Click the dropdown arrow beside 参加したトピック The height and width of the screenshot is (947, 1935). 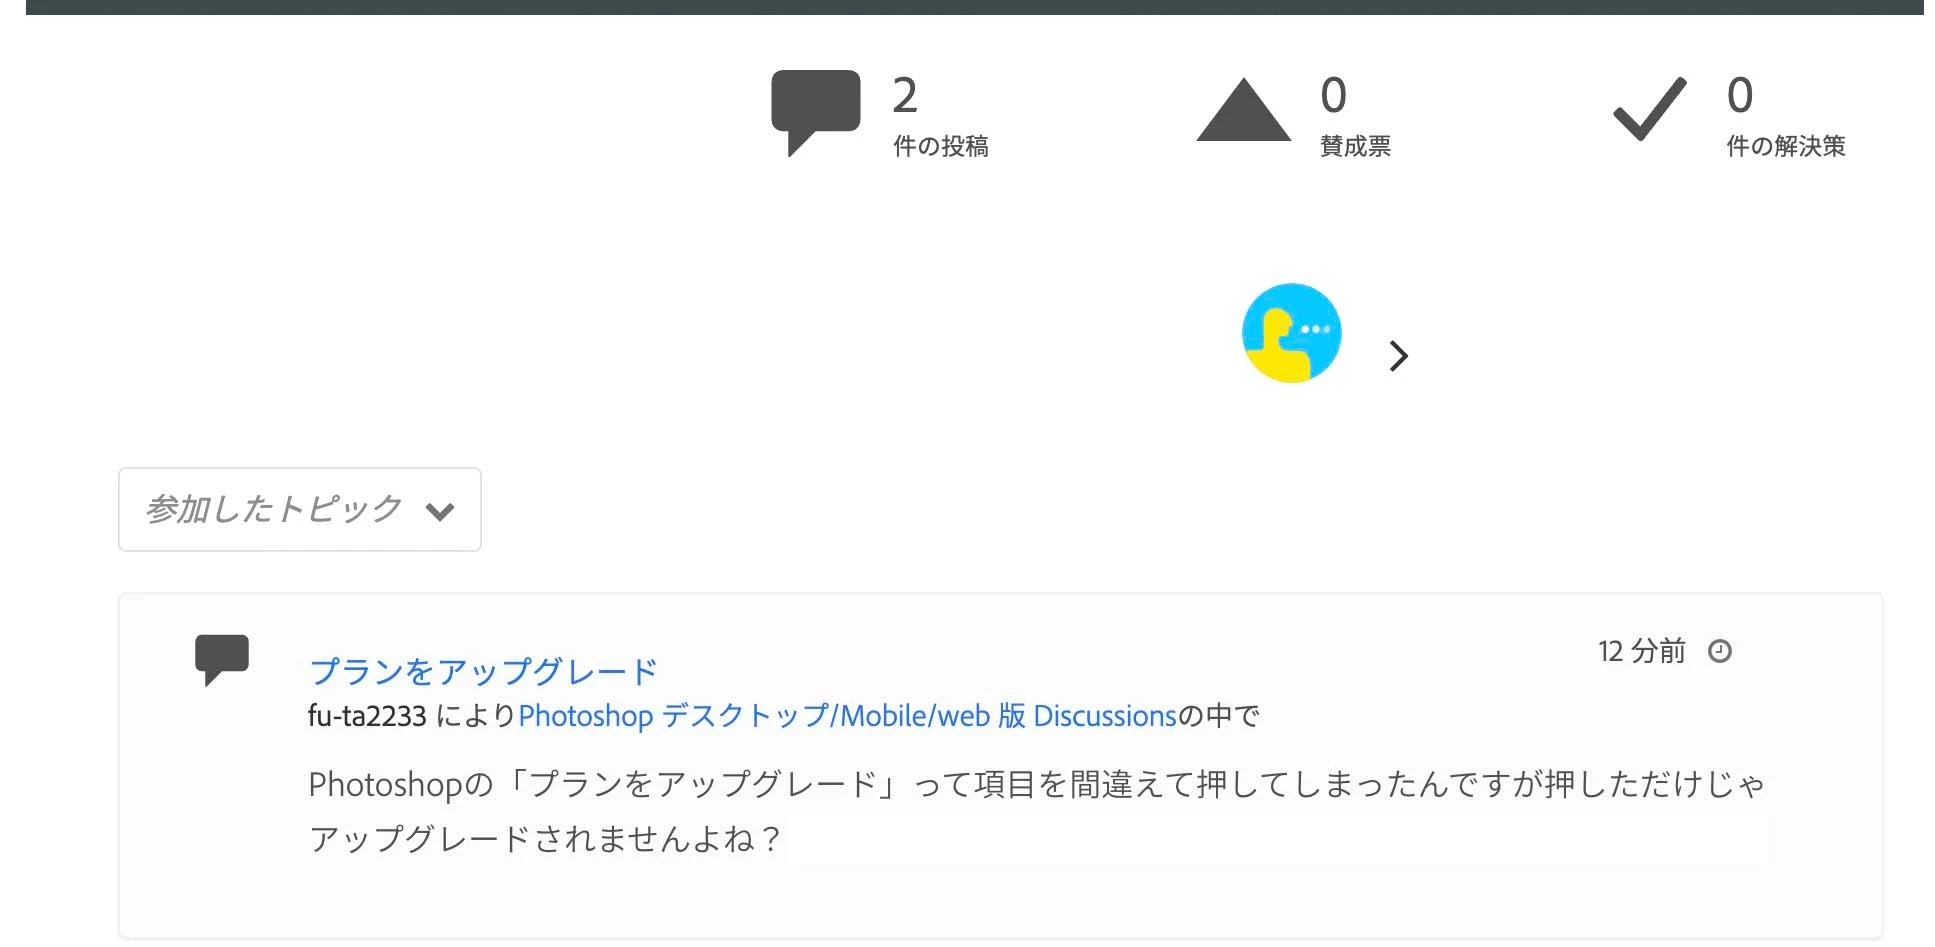click(440, 512)
